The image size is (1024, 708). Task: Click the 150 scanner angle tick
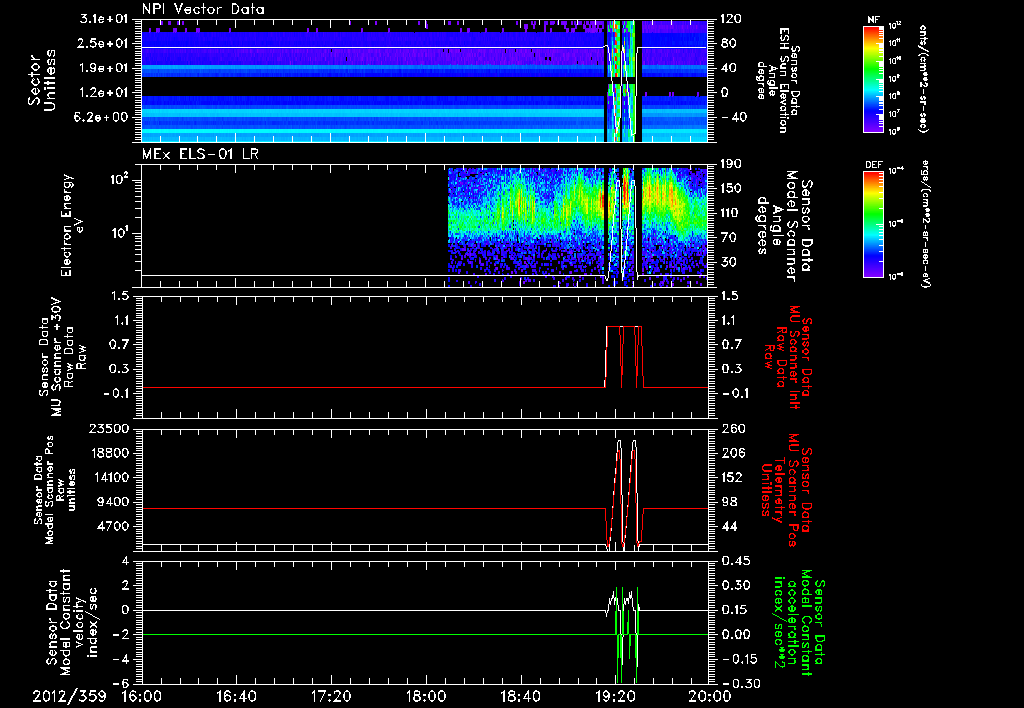730,188
